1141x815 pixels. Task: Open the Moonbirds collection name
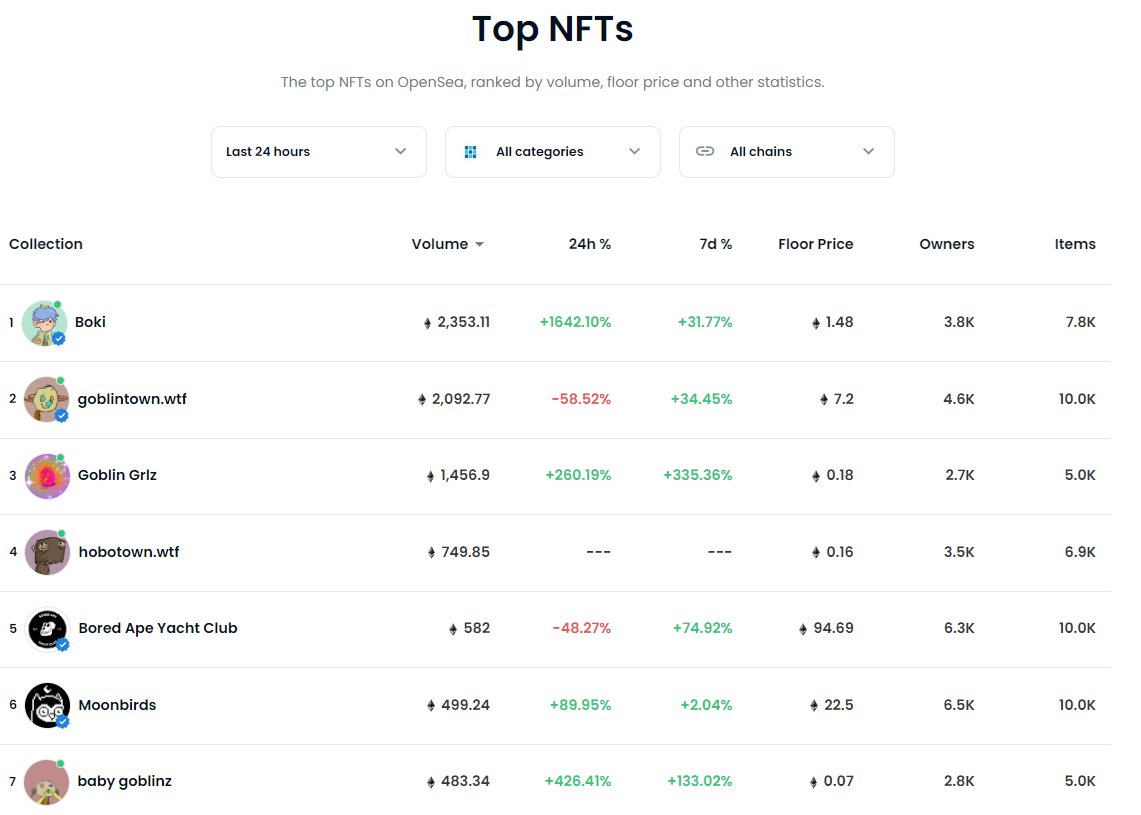(117, 704)
